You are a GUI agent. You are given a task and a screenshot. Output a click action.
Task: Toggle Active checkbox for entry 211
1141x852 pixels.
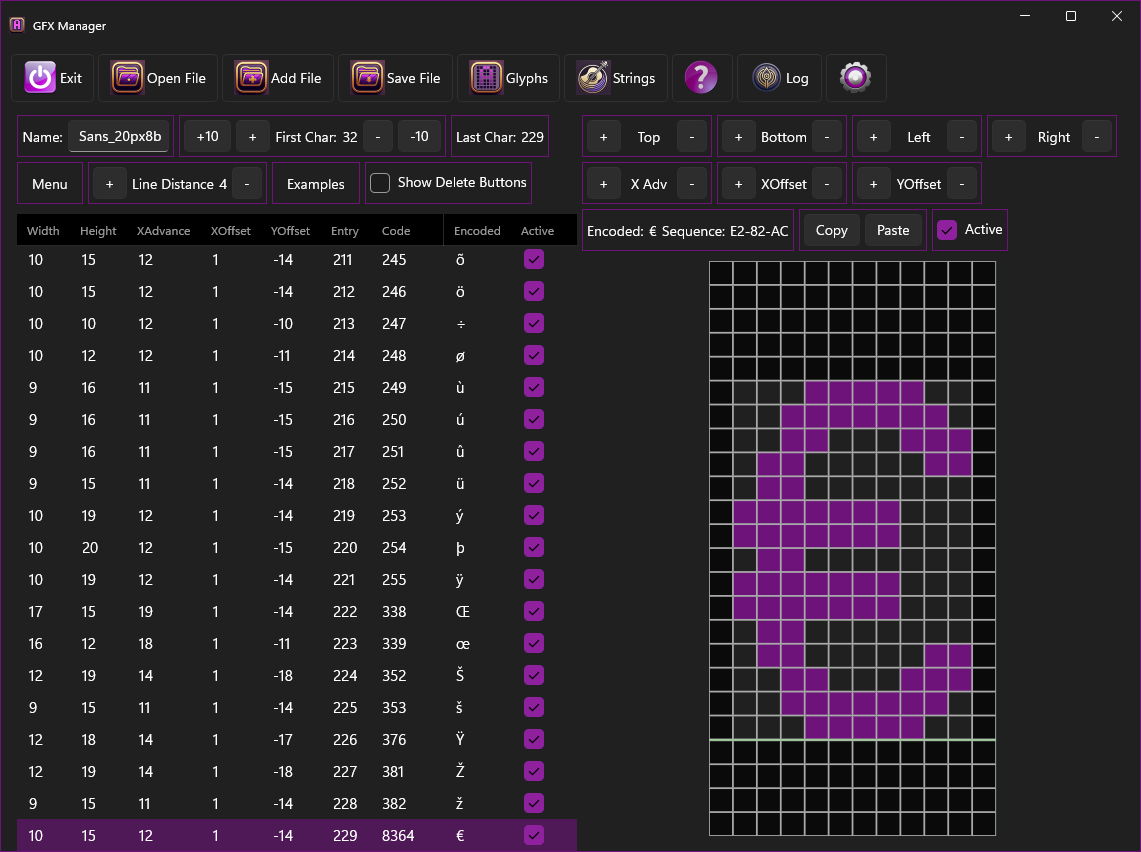[534, 260]
